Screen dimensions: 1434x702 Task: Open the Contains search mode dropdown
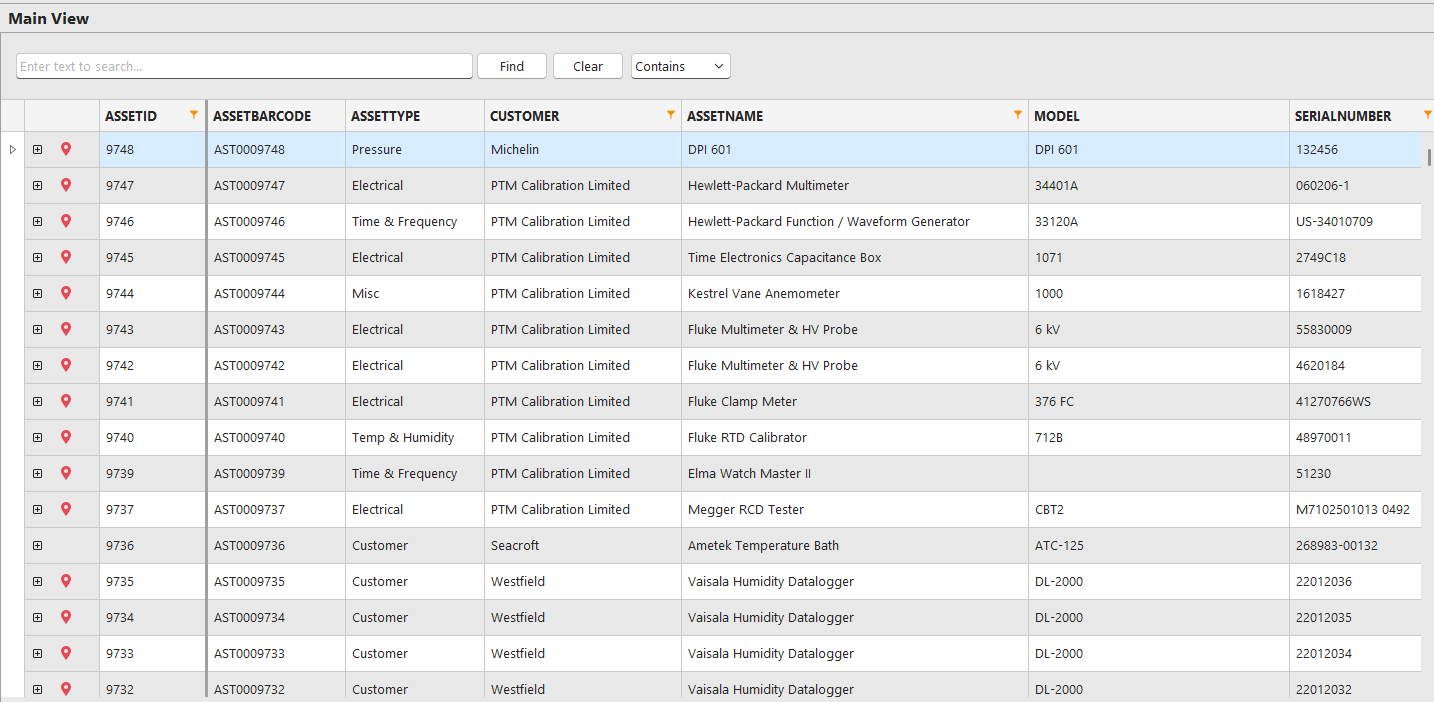point(681,66)
